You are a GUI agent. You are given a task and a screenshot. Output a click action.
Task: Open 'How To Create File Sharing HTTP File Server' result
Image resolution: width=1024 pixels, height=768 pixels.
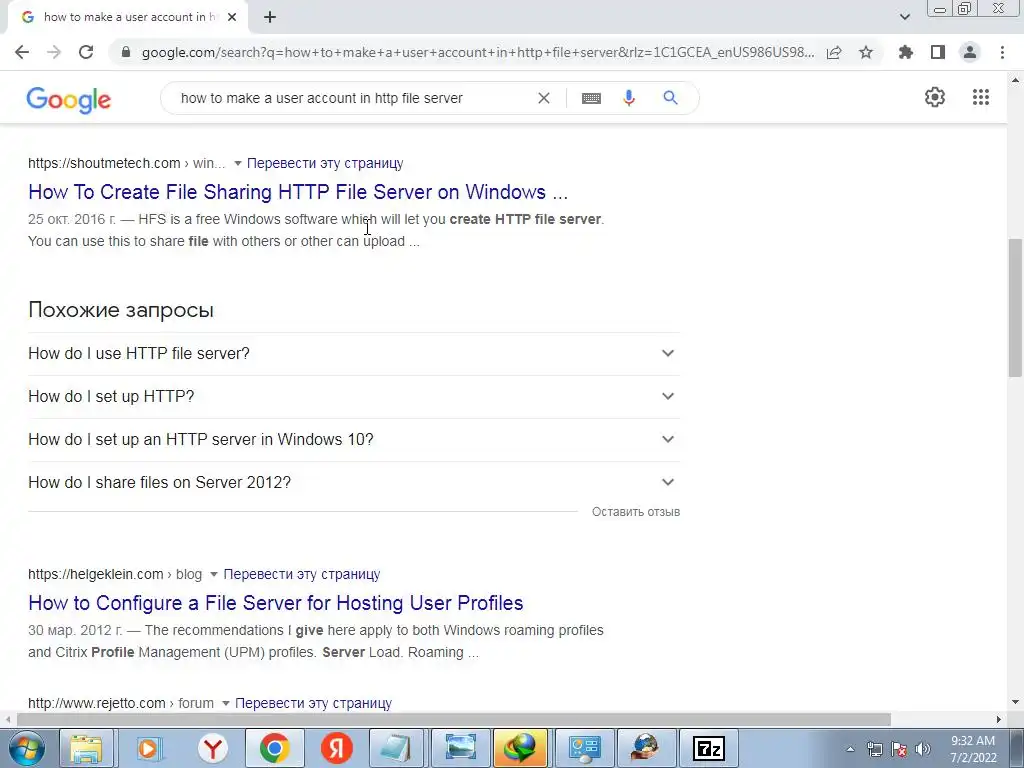pos(298,192)
